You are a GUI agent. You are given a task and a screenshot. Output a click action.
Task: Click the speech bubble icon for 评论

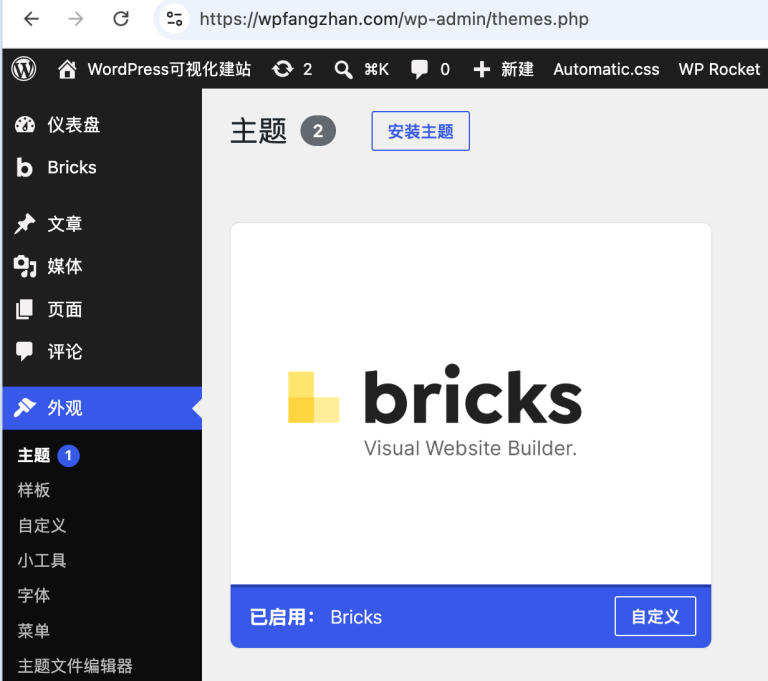pyautogui.click(x=24, y=352)
